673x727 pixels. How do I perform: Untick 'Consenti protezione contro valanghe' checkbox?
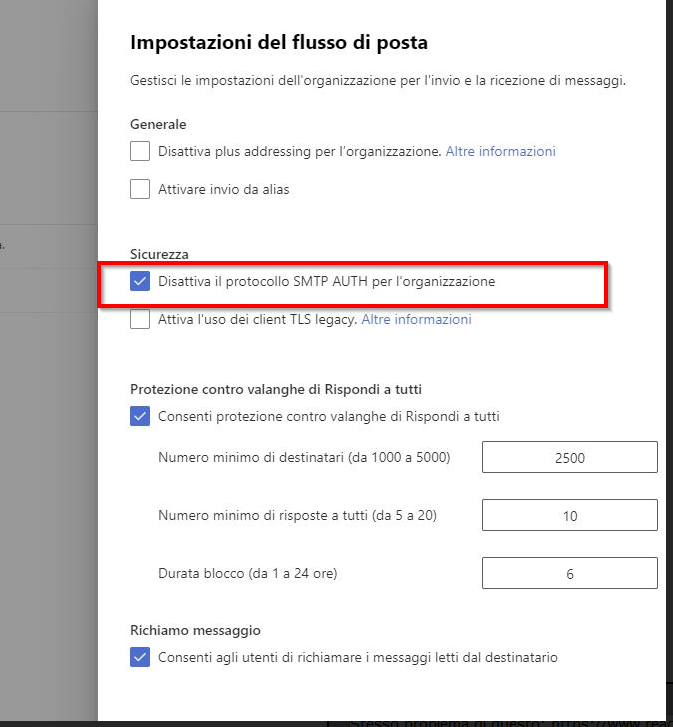[140, 416]
